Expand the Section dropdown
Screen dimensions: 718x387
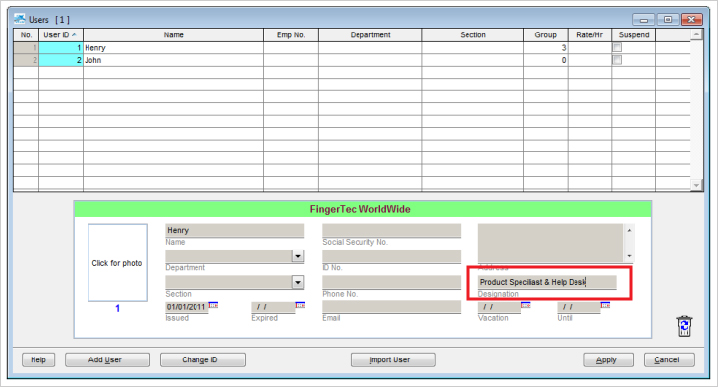pos(298,282)
